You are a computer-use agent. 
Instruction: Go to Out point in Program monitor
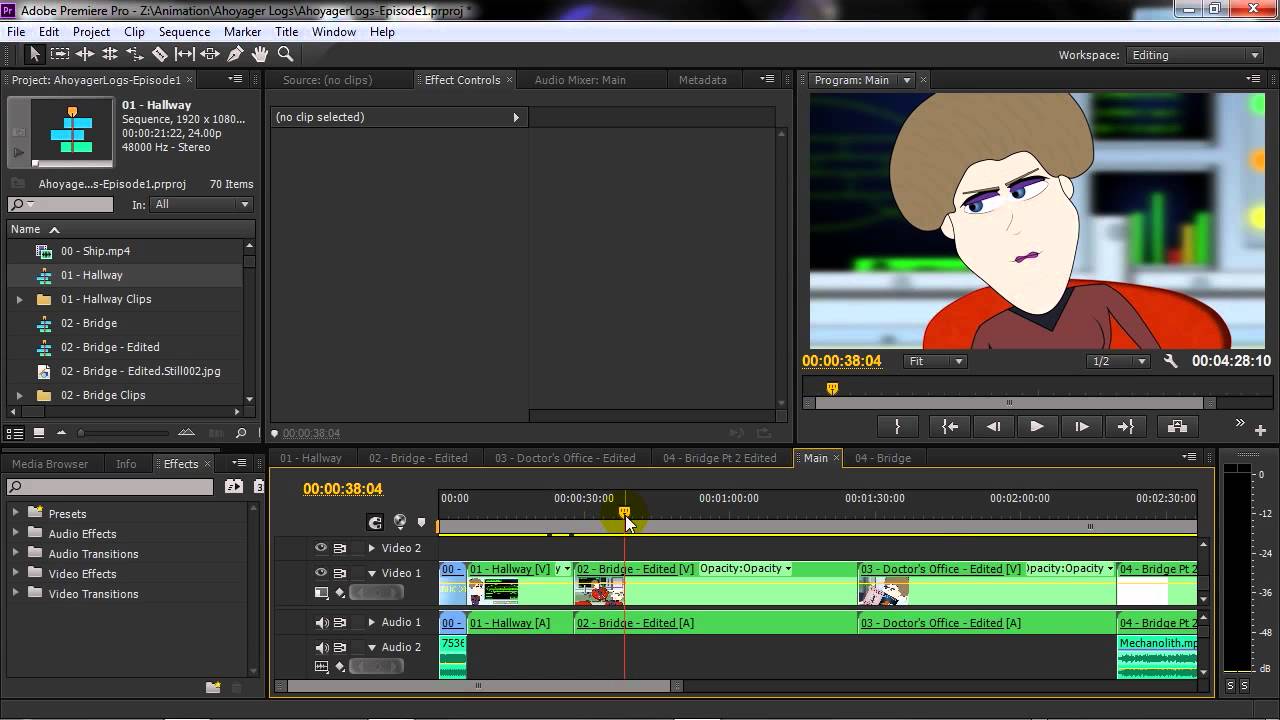point(1125,426)
